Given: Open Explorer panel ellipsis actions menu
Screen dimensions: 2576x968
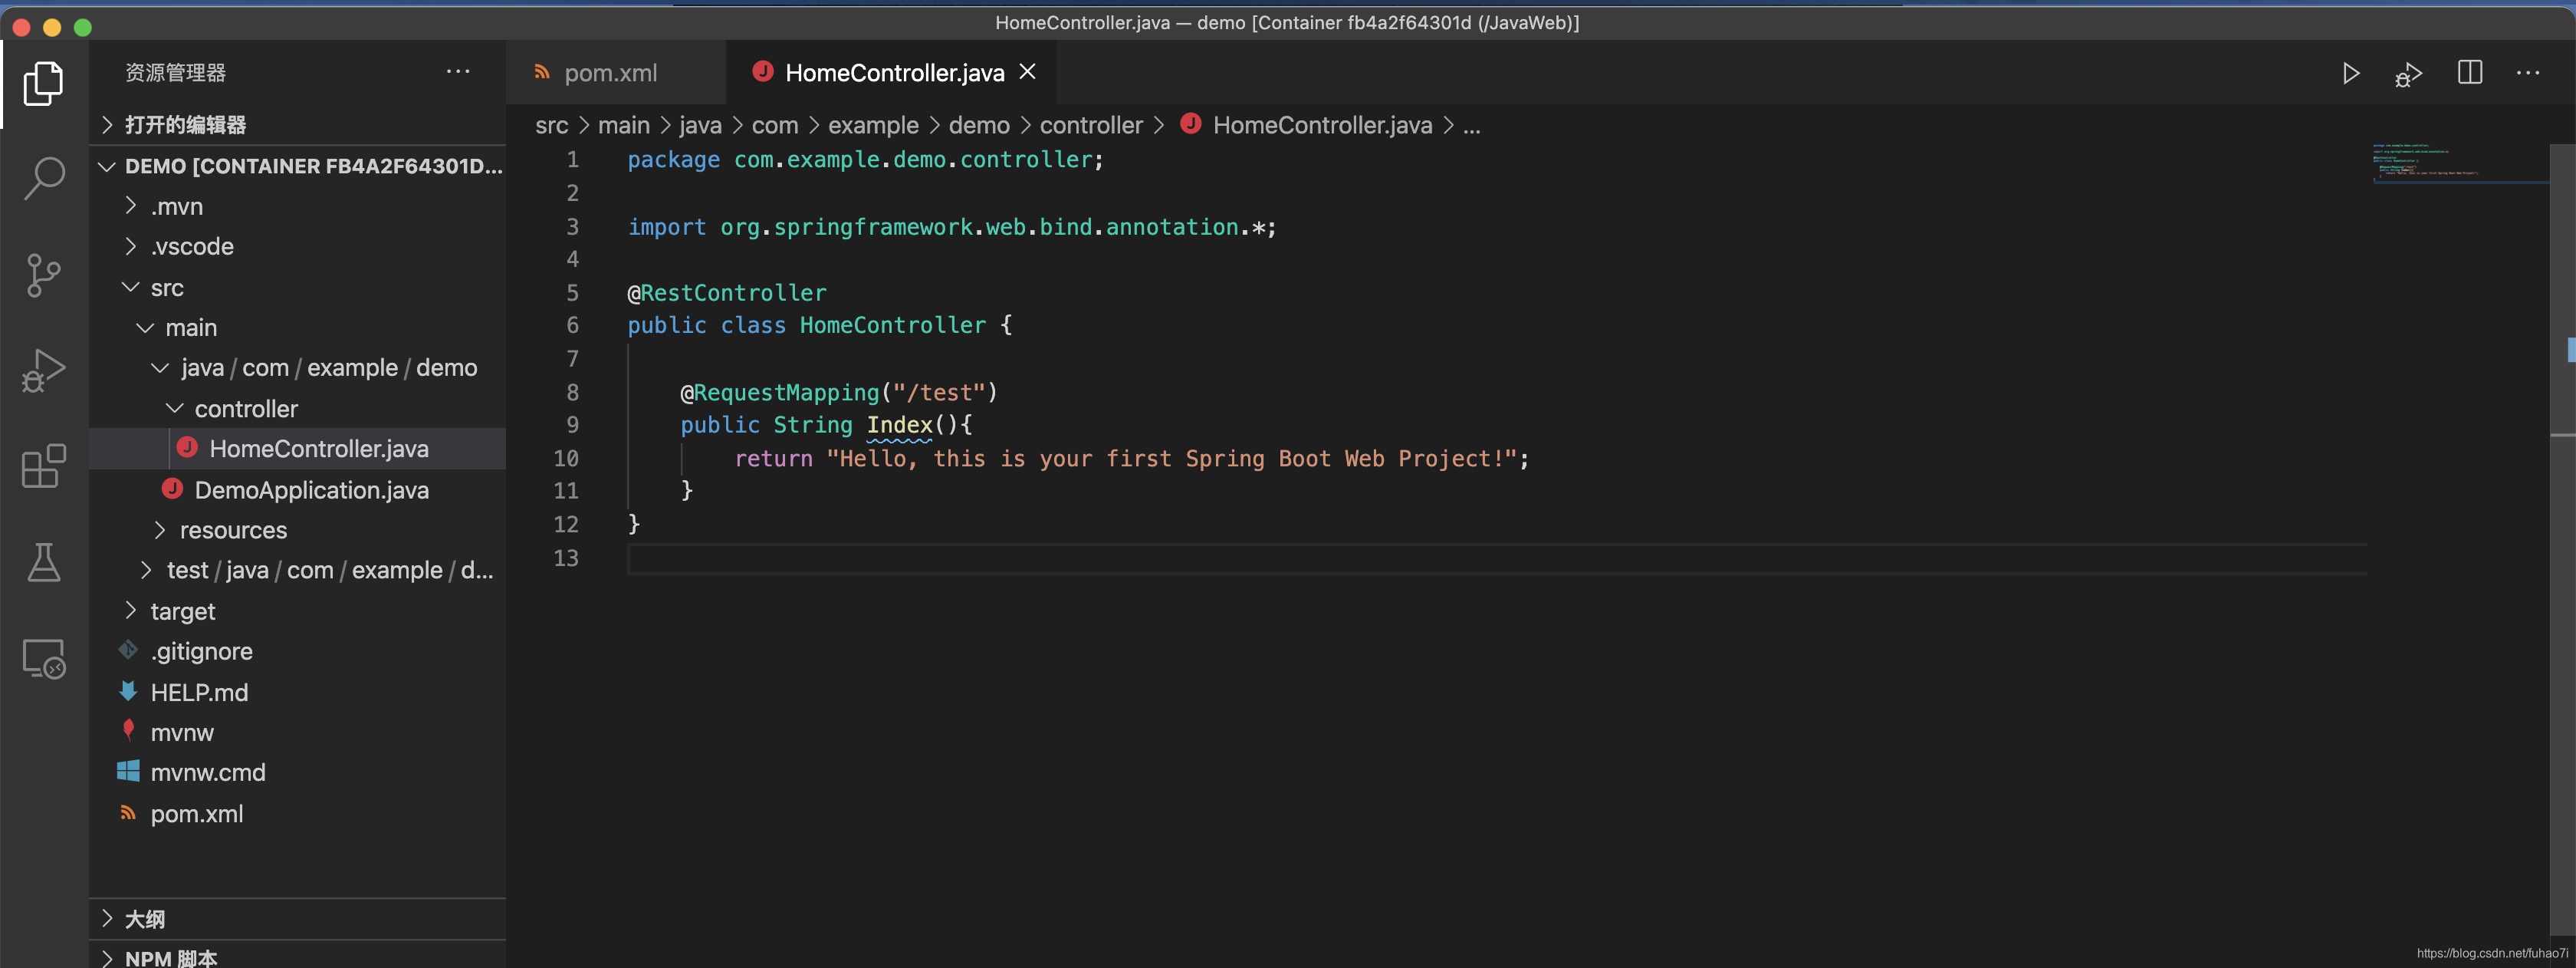Looking at the screenshot, I should [458, 72].
